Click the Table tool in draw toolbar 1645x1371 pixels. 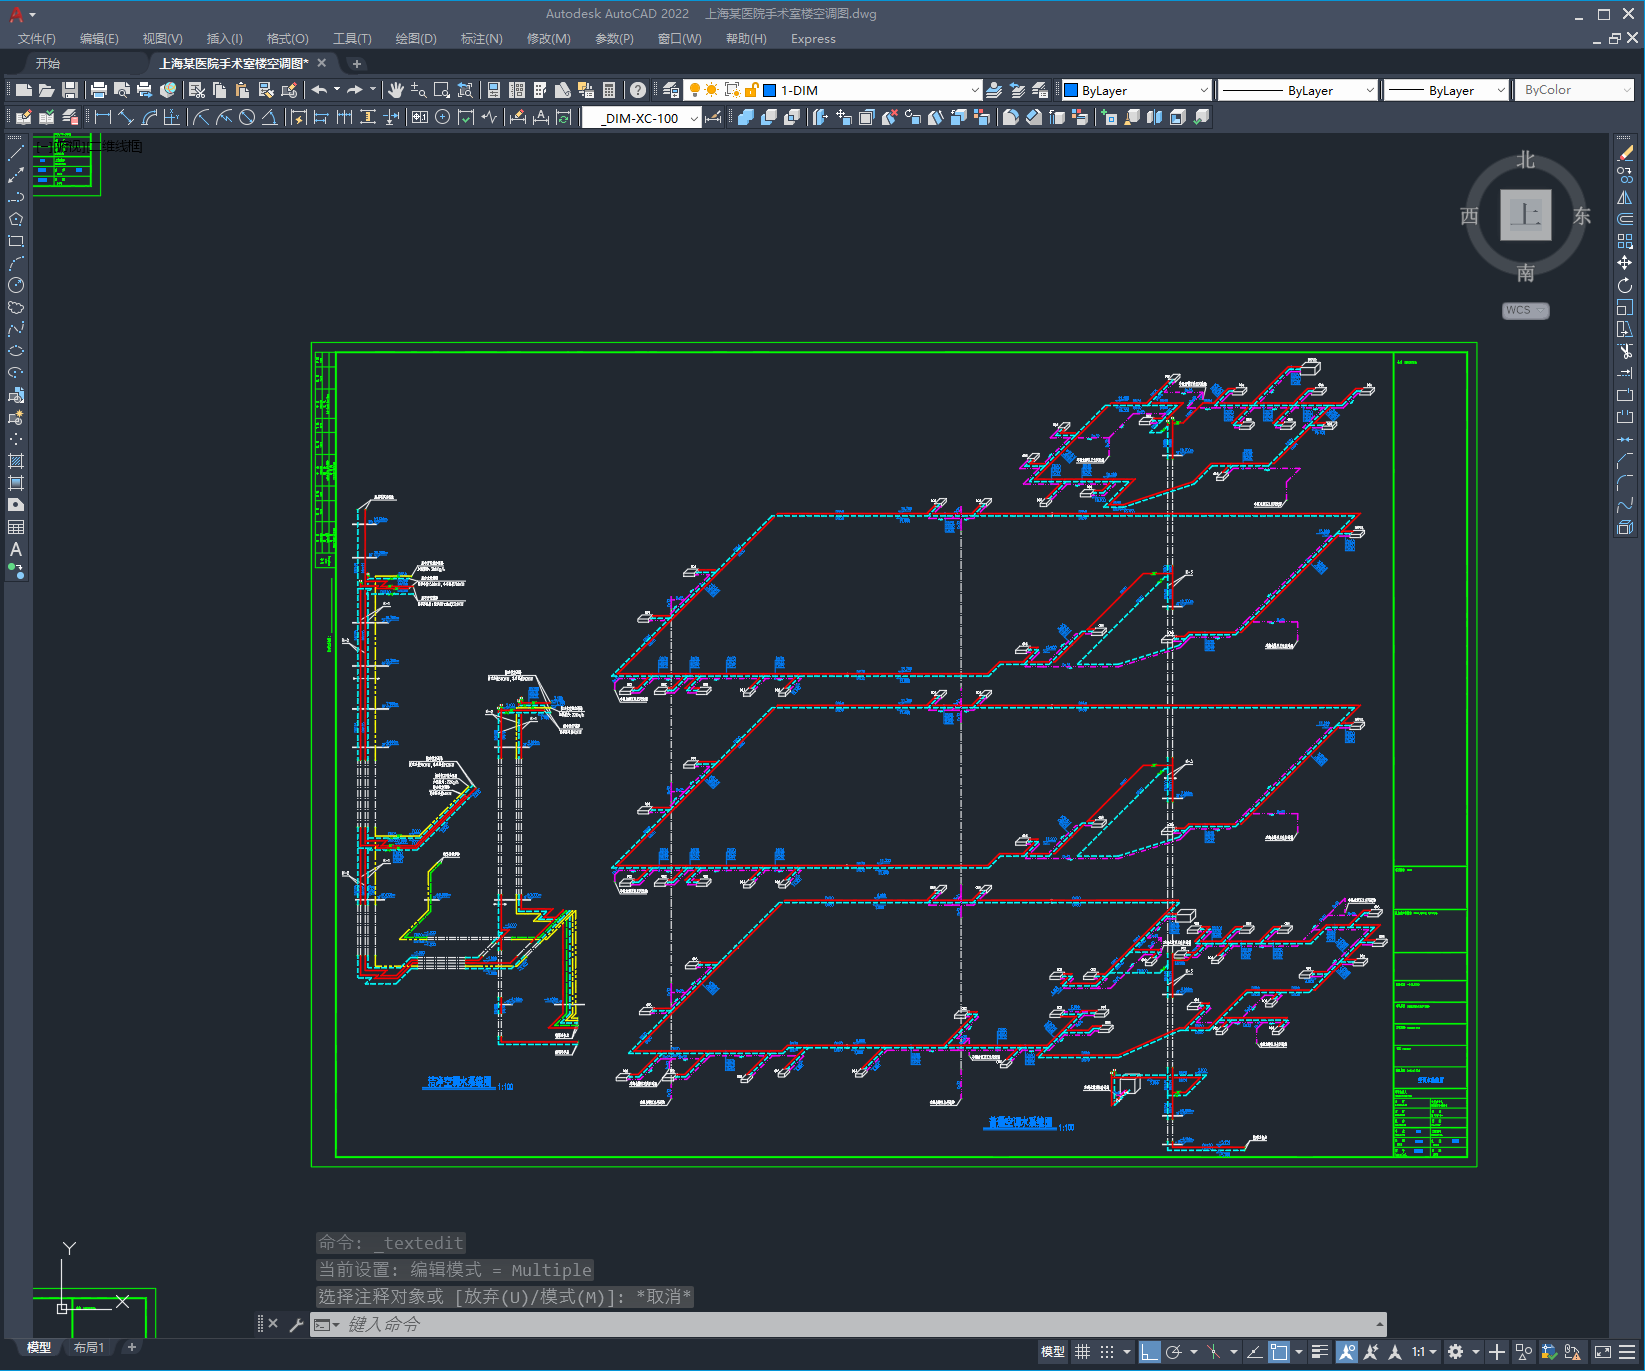click(x=16, y=527)
